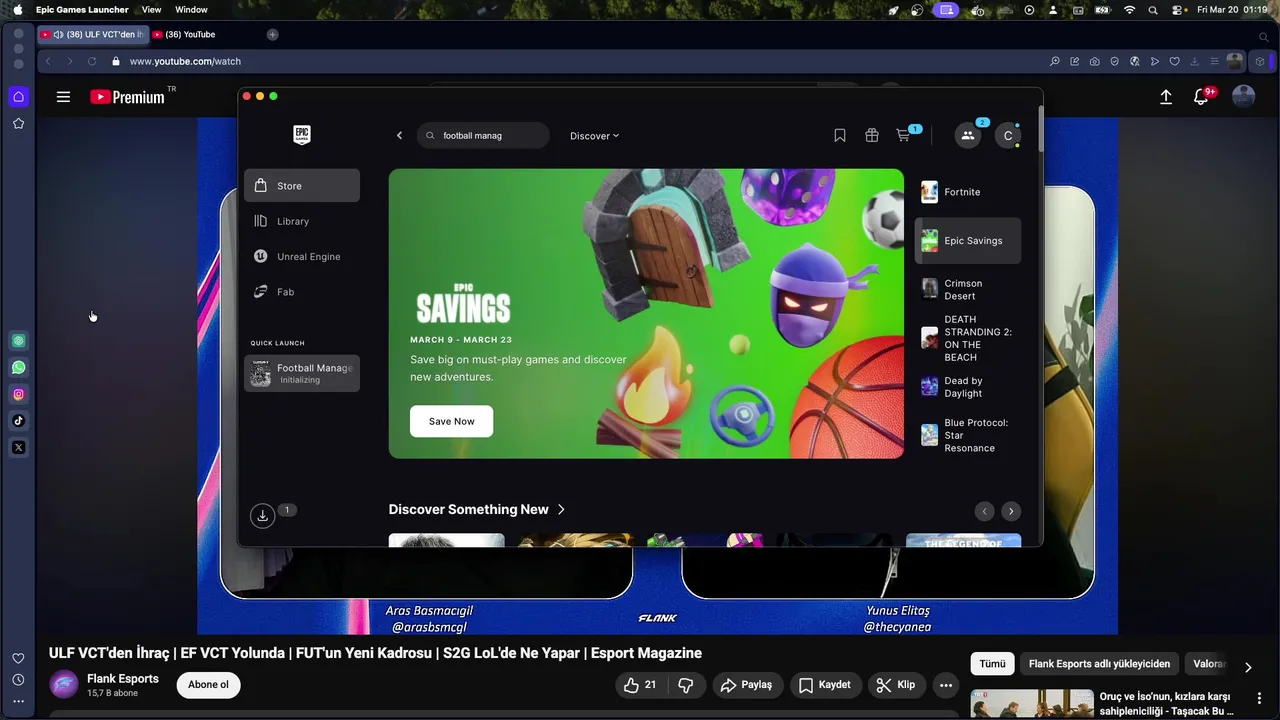Select DEATH STRANDING 2: ON THE BEACH

pos(968,338)
